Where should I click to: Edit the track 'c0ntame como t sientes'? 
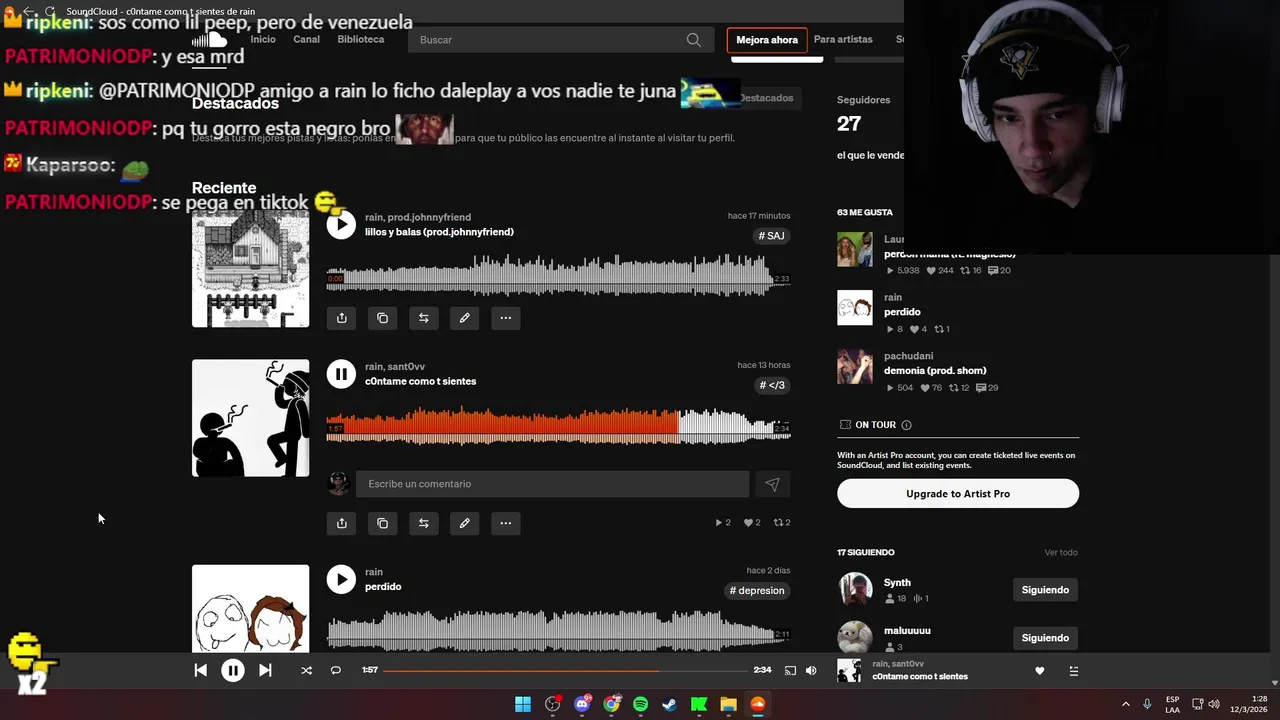click(464, 523)
